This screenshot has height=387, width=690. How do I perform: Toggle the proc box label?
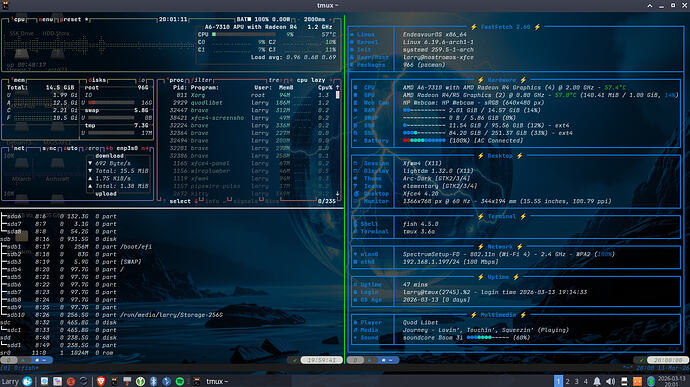coord(176,80)
